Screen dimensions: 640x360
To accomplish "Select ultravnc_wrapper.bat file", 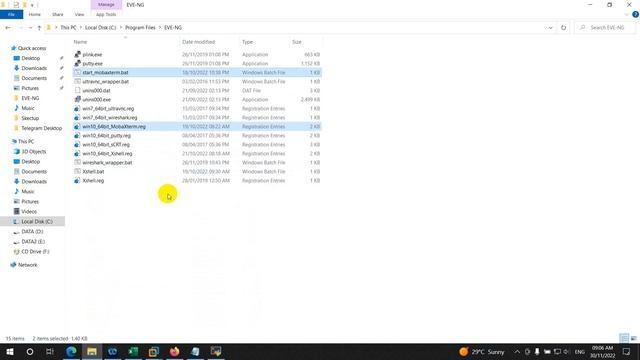I will click(x=106, y=82).
